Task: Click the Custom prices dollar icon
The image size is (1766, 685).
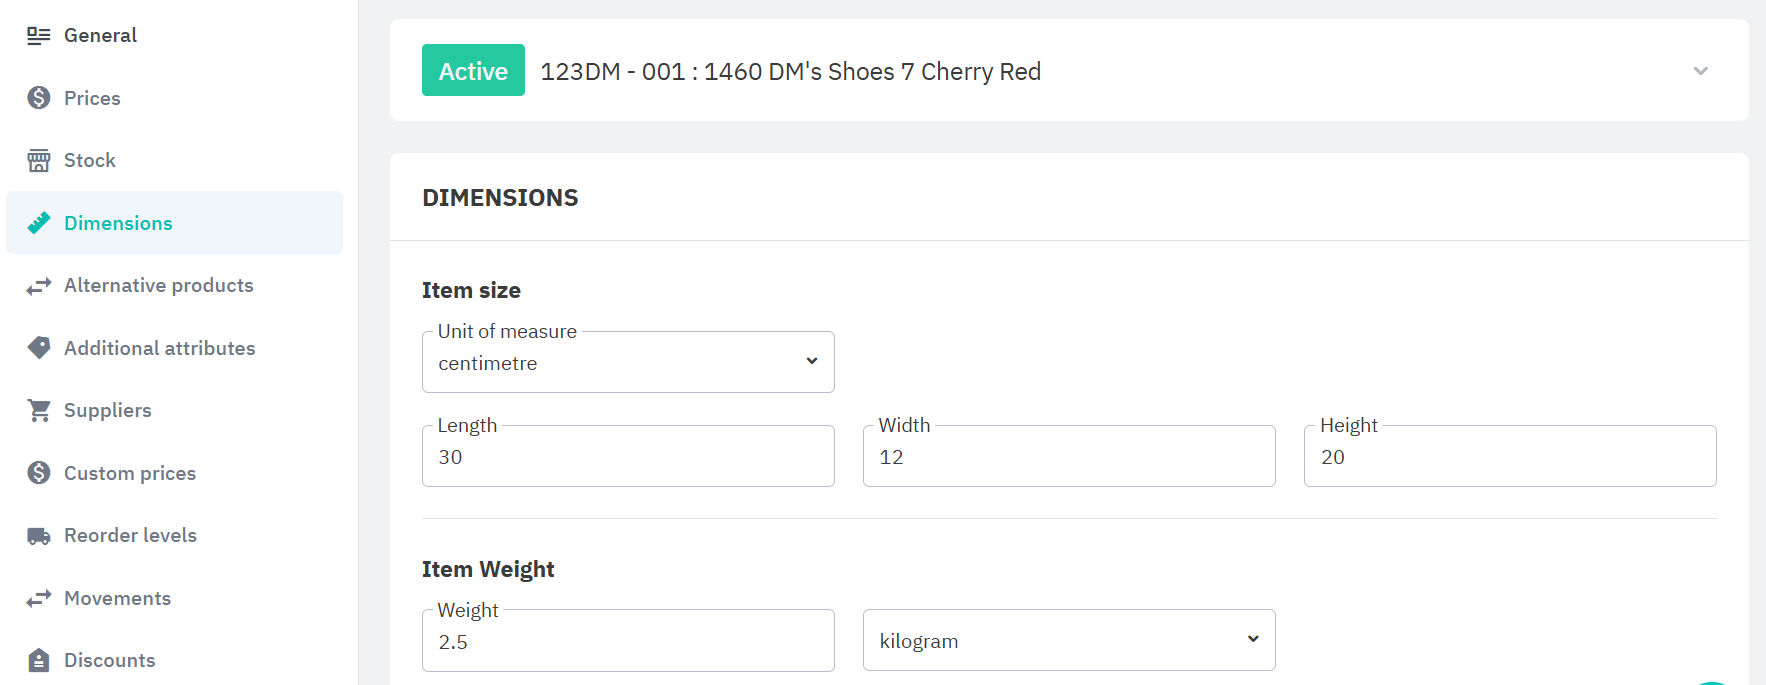Action: (39, 473)
